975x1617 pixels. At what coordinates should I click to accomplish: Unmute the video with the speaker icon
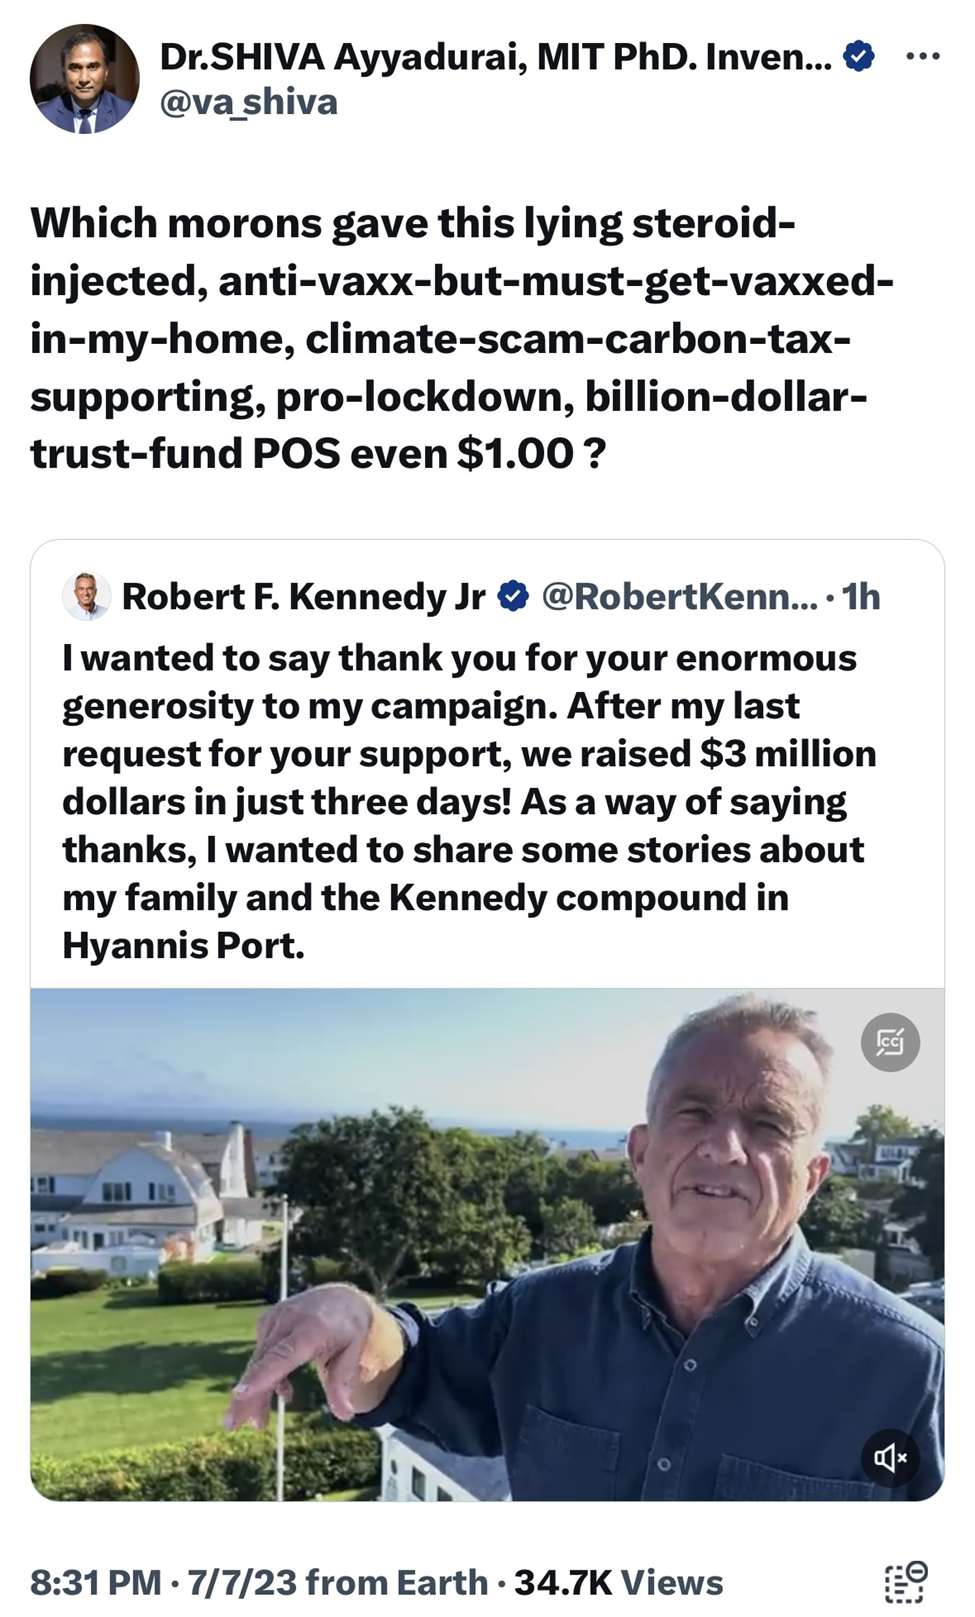(889, 1457)
